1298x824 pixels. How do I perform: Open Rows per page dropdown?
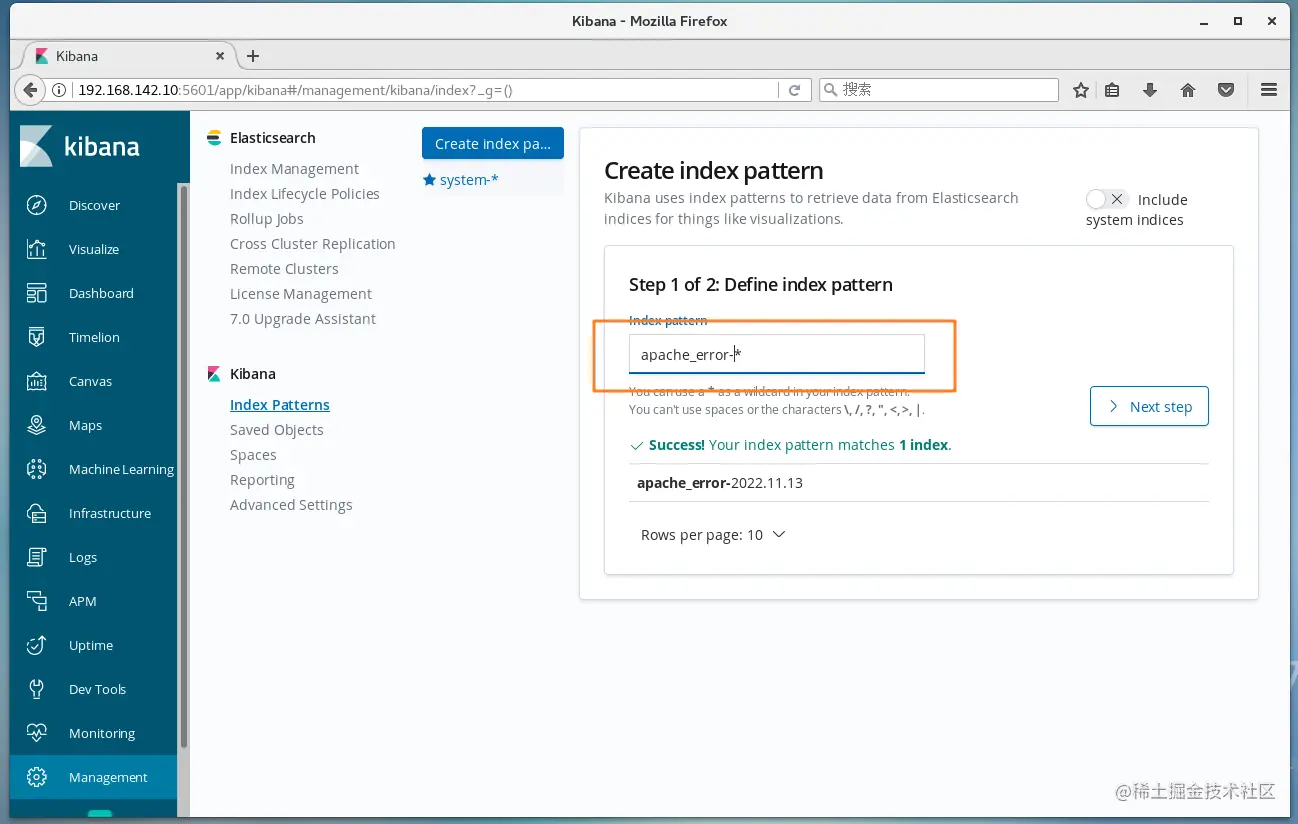713,535
